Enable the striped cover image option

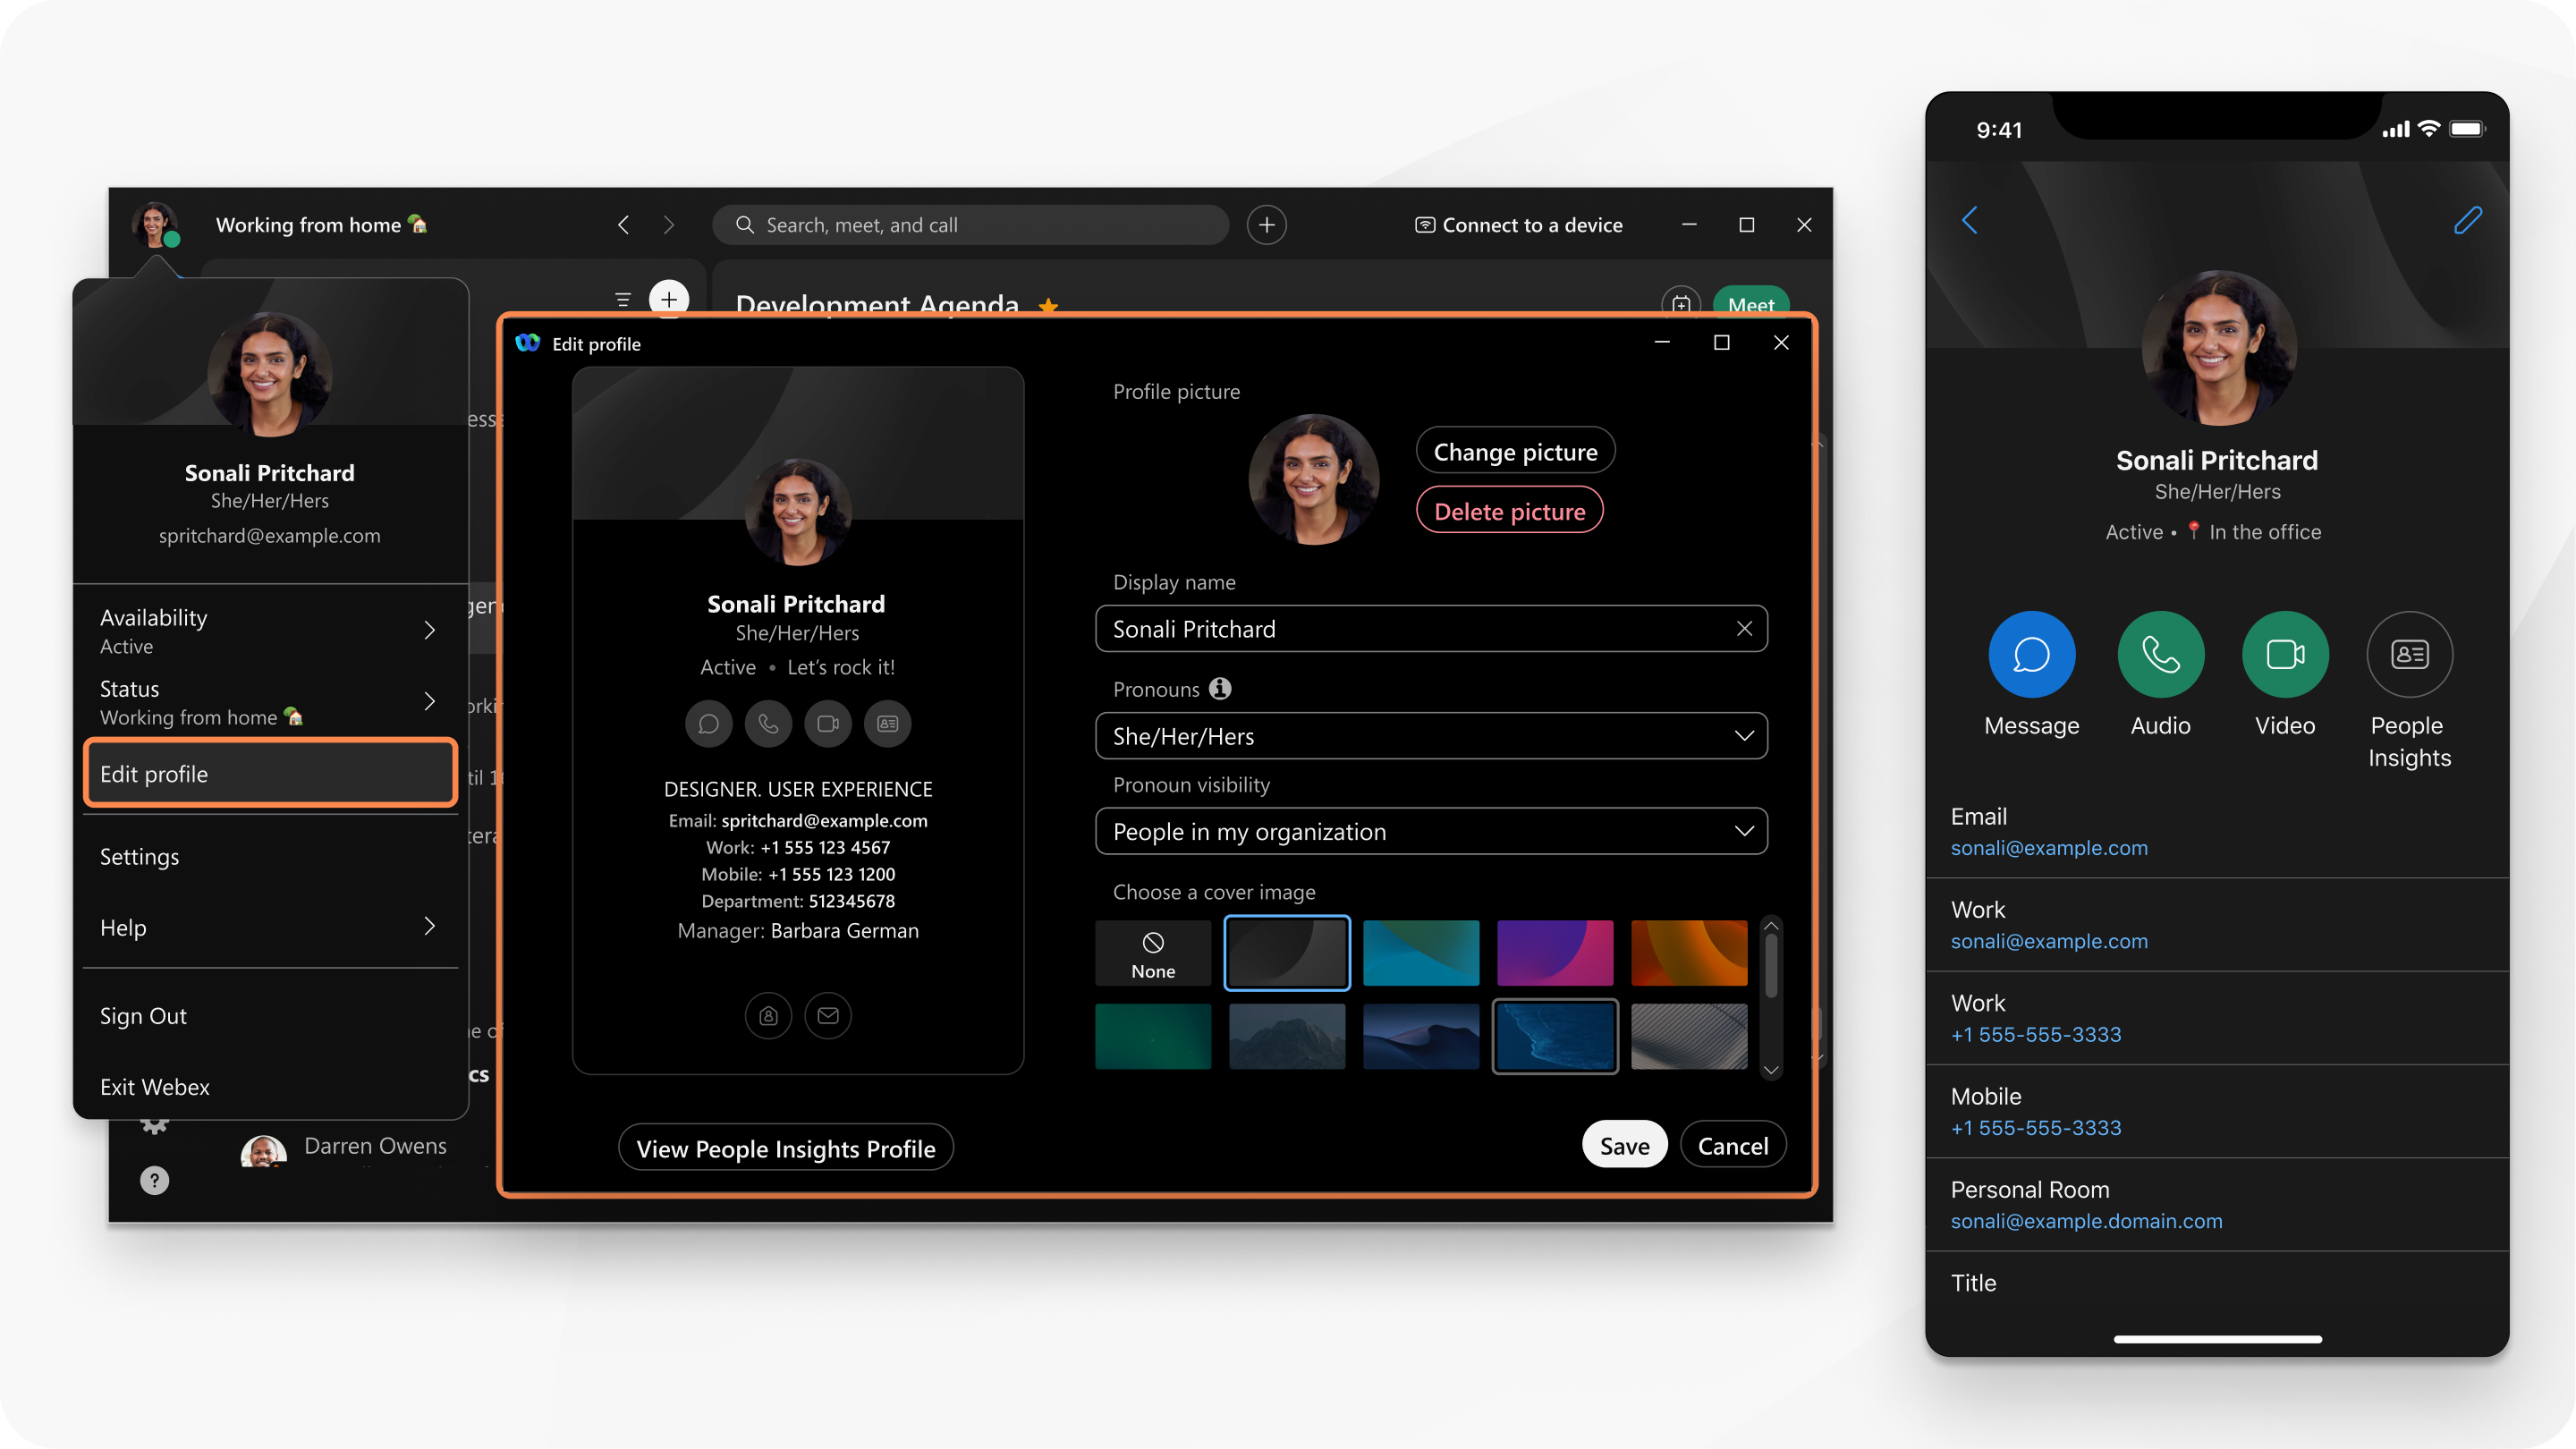click(1688, 1035)
